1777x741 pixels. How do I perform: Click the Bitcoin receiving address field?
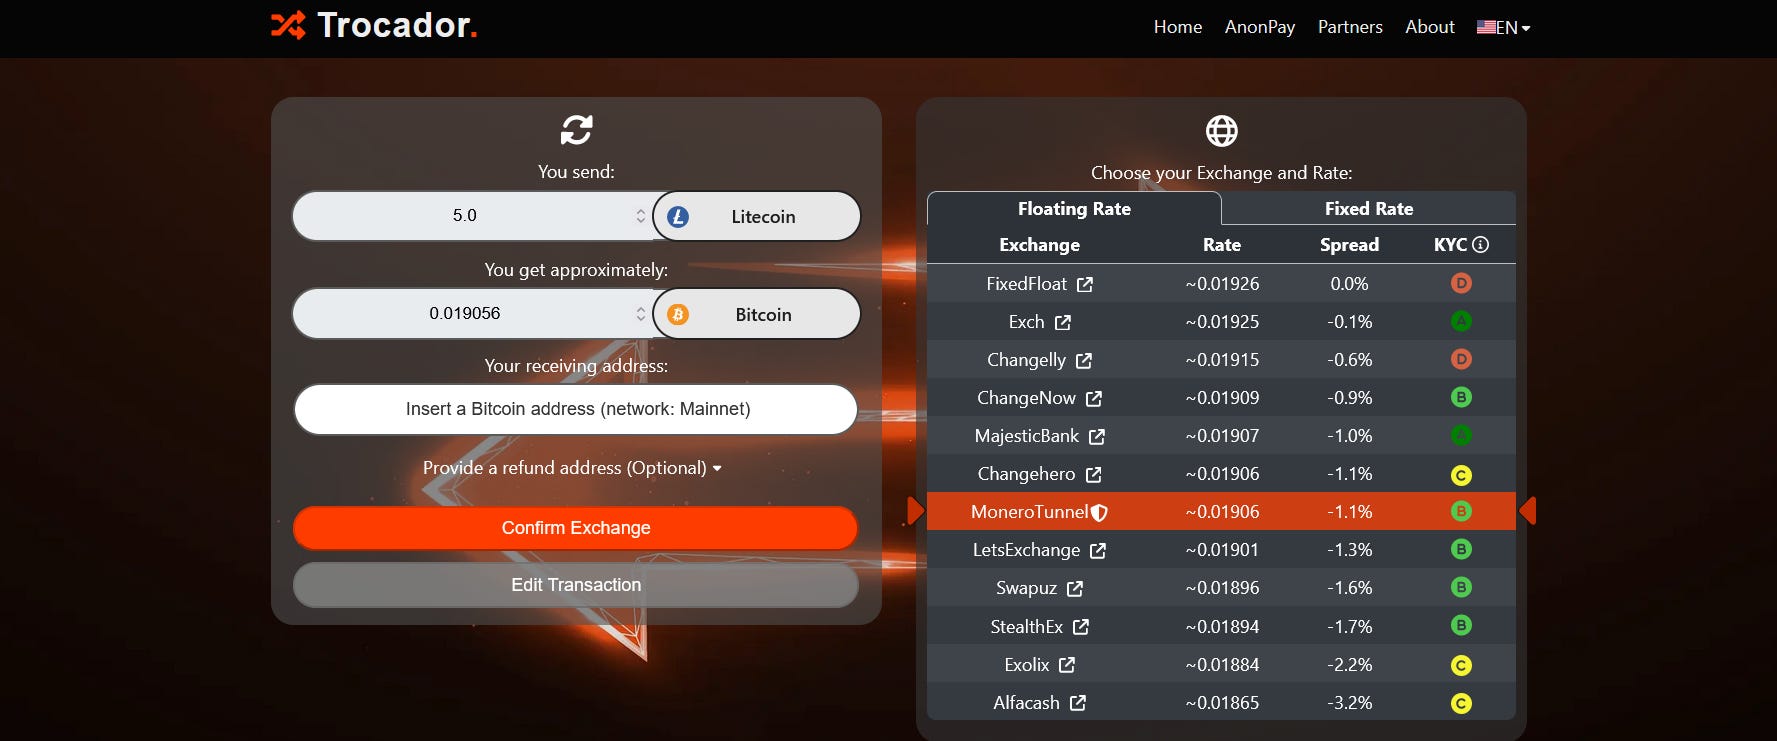[576, 409]
